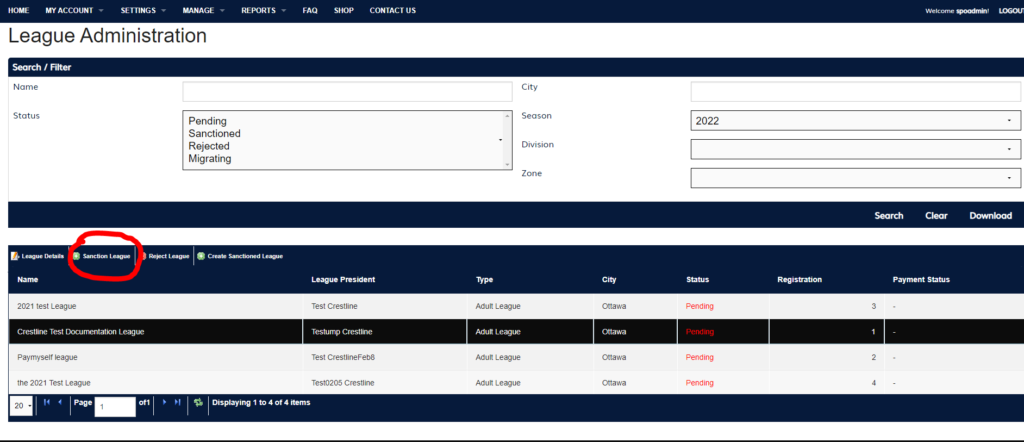
Task: Click the Create Sanctioned League icon
Action: pos(201,256)
